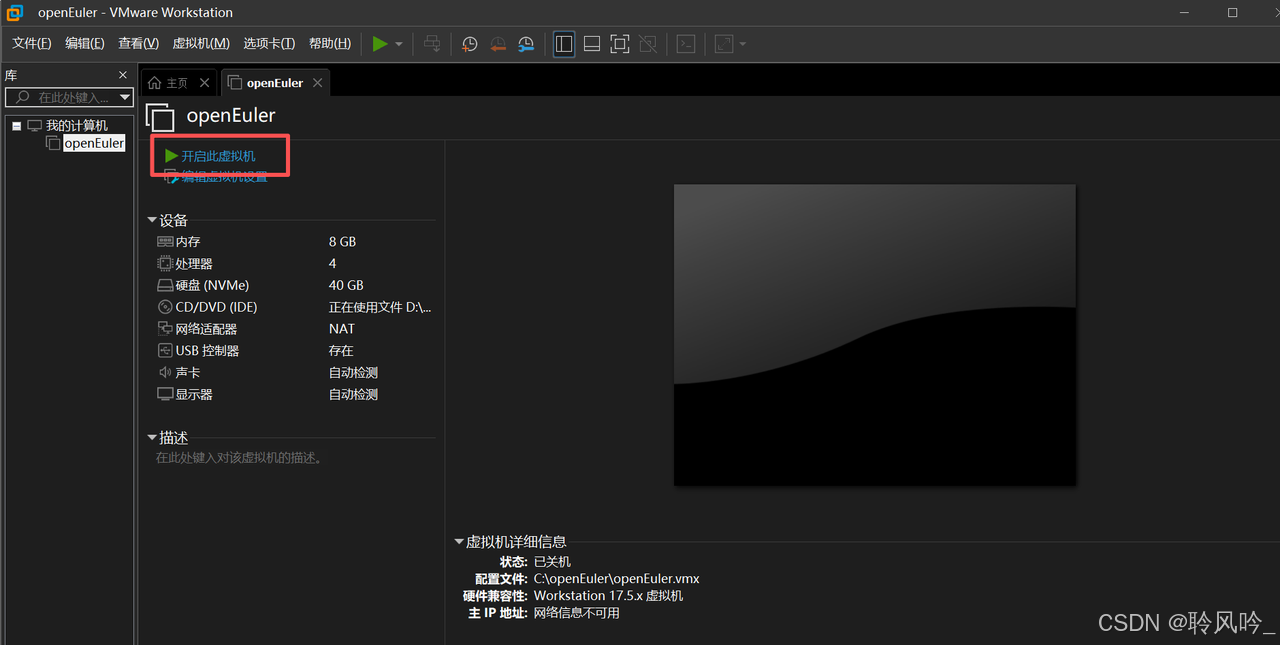
Task: Close the 库 library panel
Action: [123, 75]
